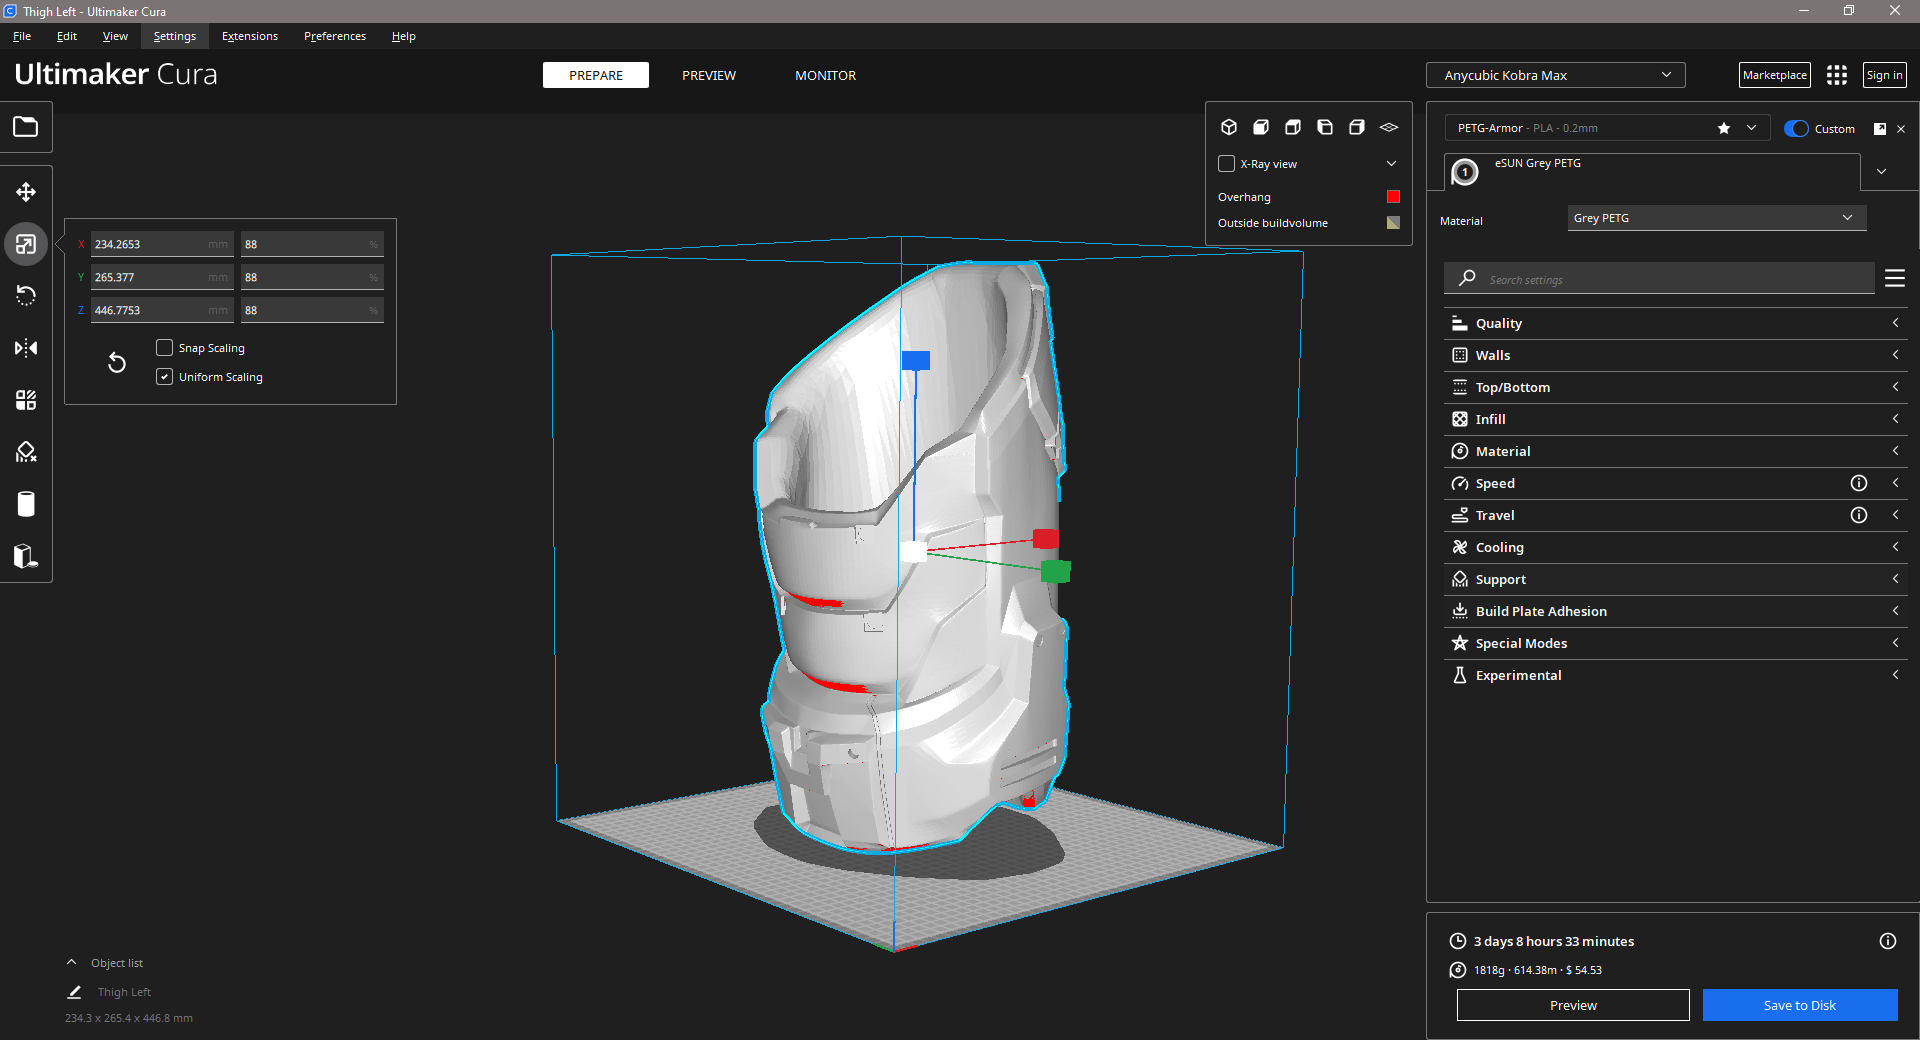Show Speed category info icon
The width and height of the screenshot is (1920, 1040).
tap(1859, 483)
